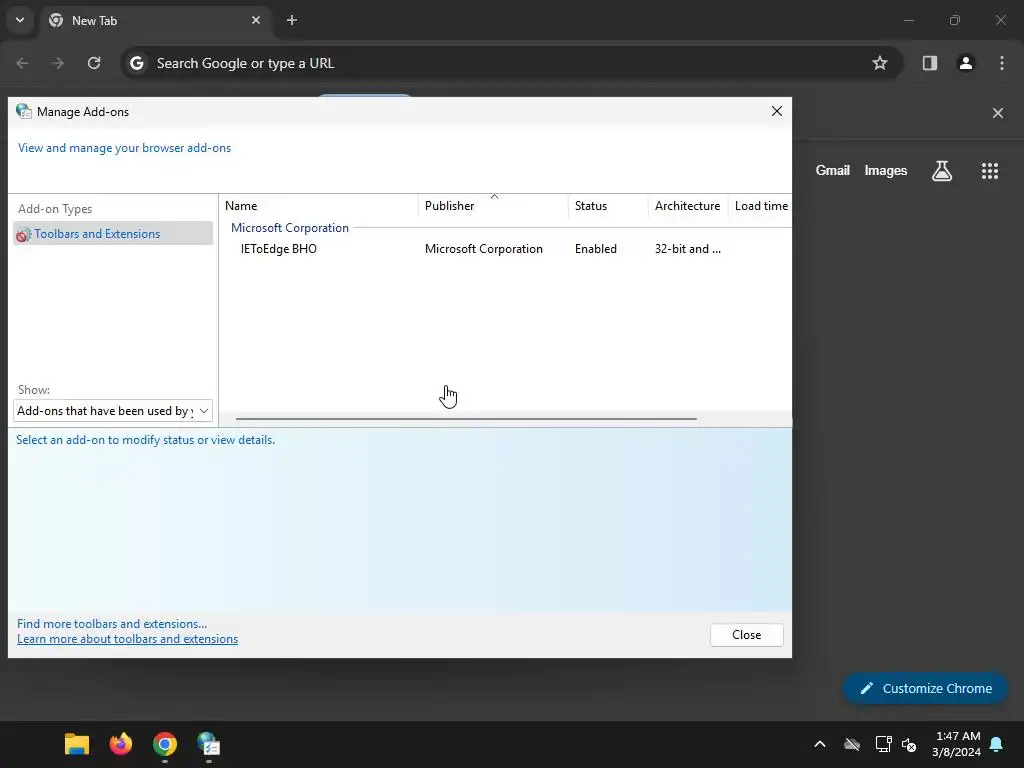This screenshot has width=1024, height=768.
Task: Close the New Tab browser tab
Action: 256,20
